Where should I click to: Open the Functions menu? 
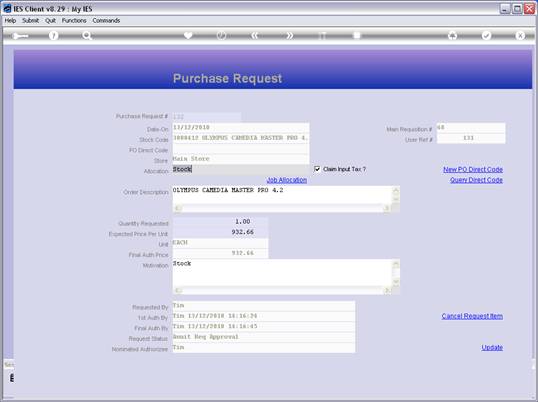point(74,21)
